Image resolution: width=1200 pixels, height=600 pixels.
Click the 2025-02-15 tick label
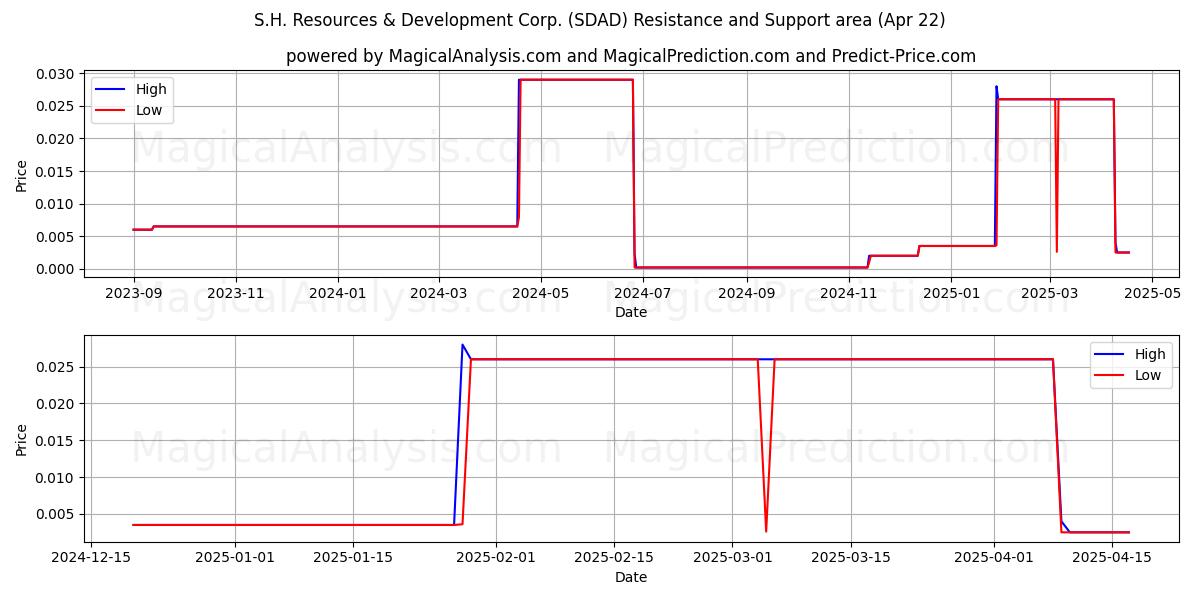(615, 558)
